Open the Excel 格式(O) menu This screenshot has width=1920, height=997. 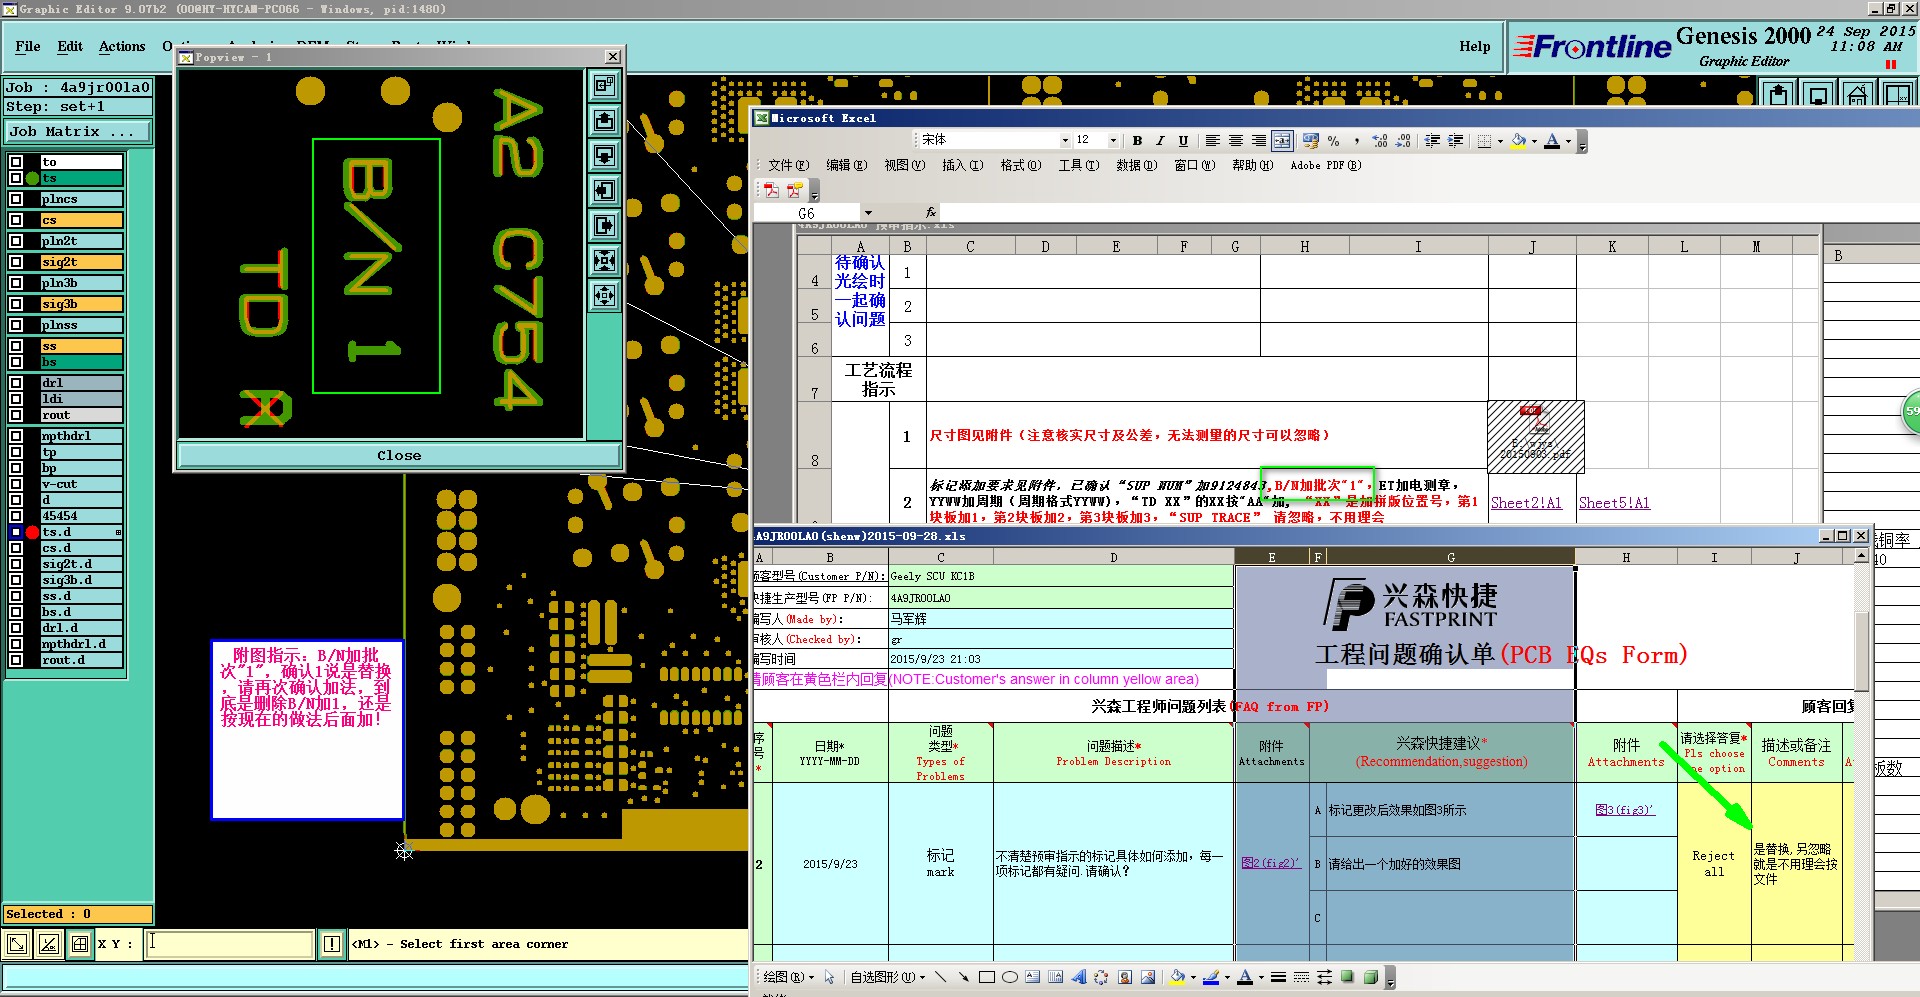tap(1021, 165)
